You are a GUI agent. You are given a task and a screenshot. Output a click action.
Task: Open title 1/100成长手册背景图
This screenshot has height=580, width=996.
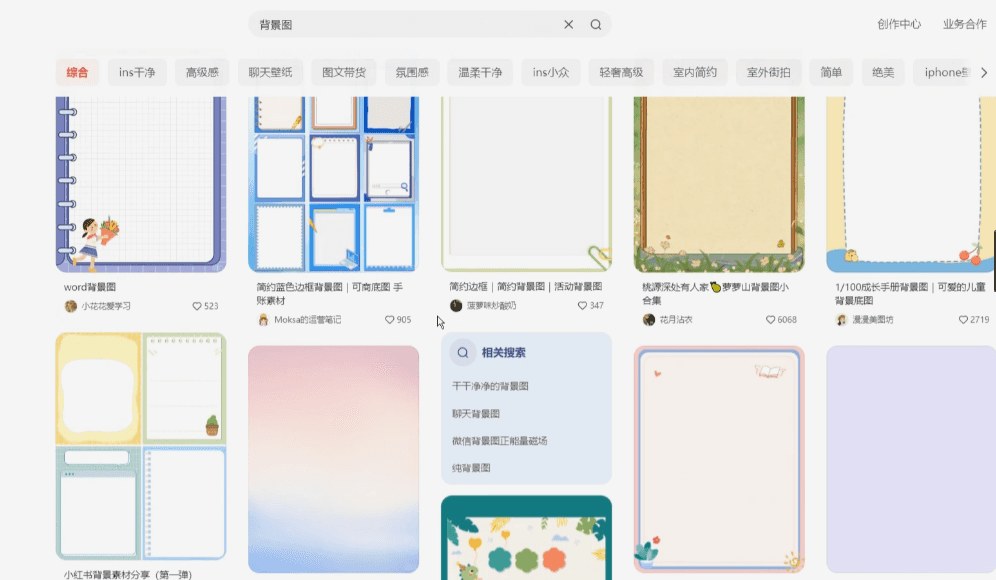click(910, 293)
